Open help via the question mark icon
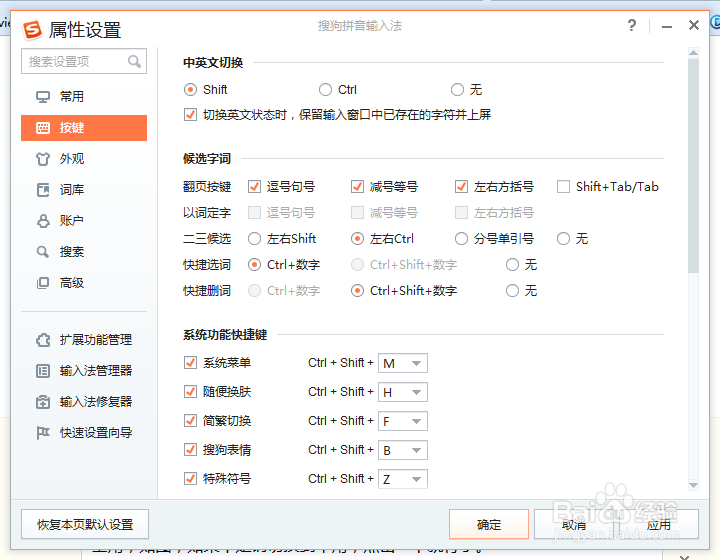The height and width of the screenshot is (560, 720). pyautogui.click(x=632, y=26)
